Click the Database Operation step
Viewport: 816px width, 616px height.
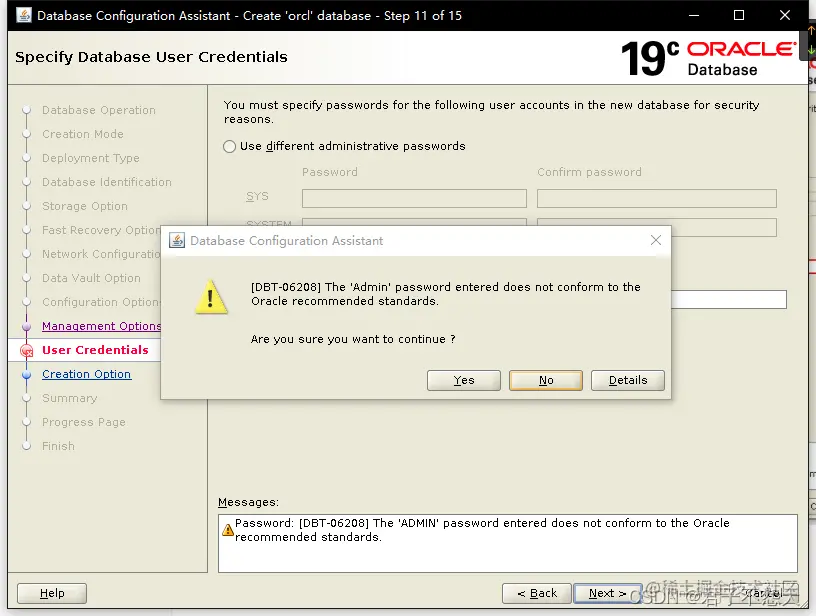[99, 110]
